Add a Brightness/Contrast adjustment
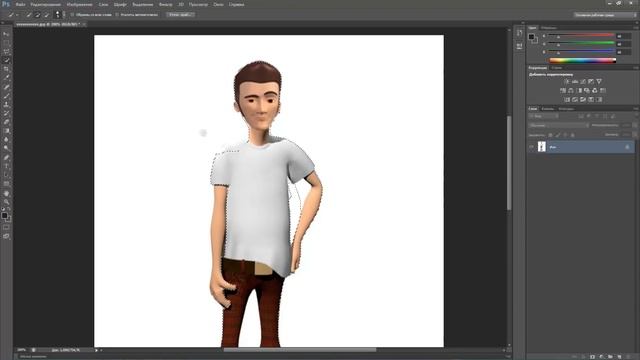 pyautogui.click(x=567, y=82)
